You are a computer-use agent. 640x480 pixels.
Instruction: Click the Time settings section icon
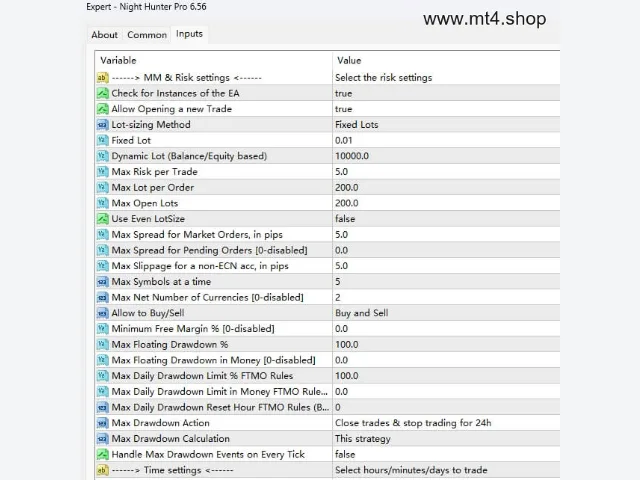point(102,470)
